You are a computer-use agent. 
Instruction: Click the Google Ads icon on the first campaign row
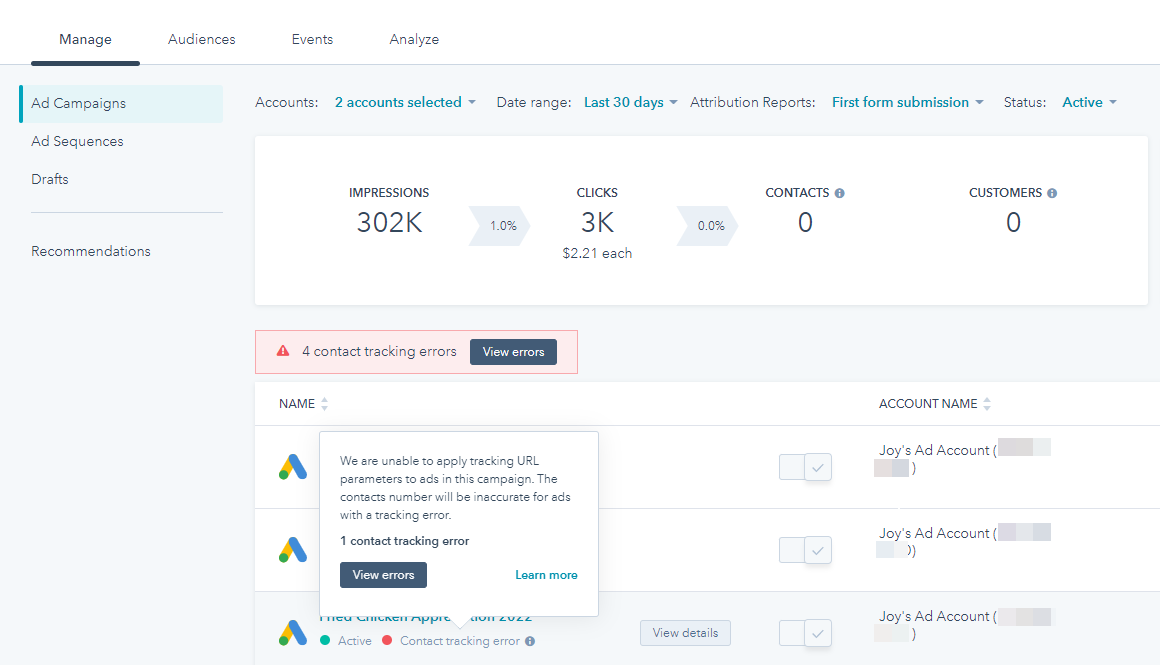click(x=293, y=466)
